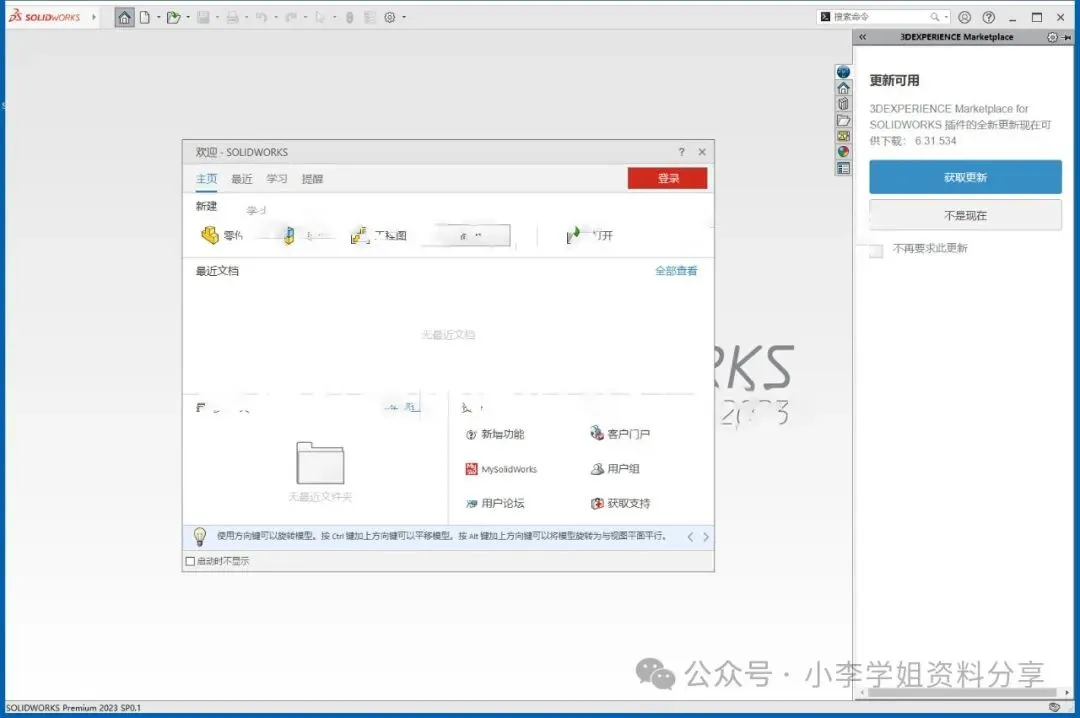Click the Rebuild traffic-light icon

[349, 17]
